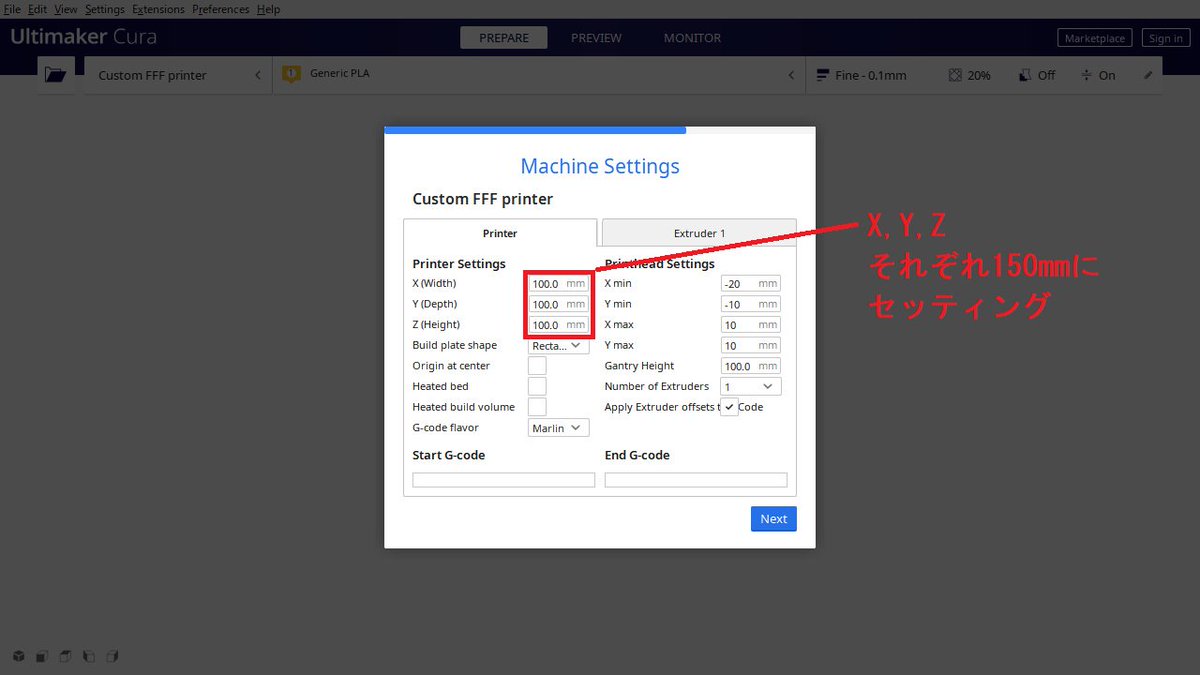Image resolution: width=1200 pixels, height=675 pixels.
Task: Click the Printer Settings heading
Action: click(x=459, y=264)
